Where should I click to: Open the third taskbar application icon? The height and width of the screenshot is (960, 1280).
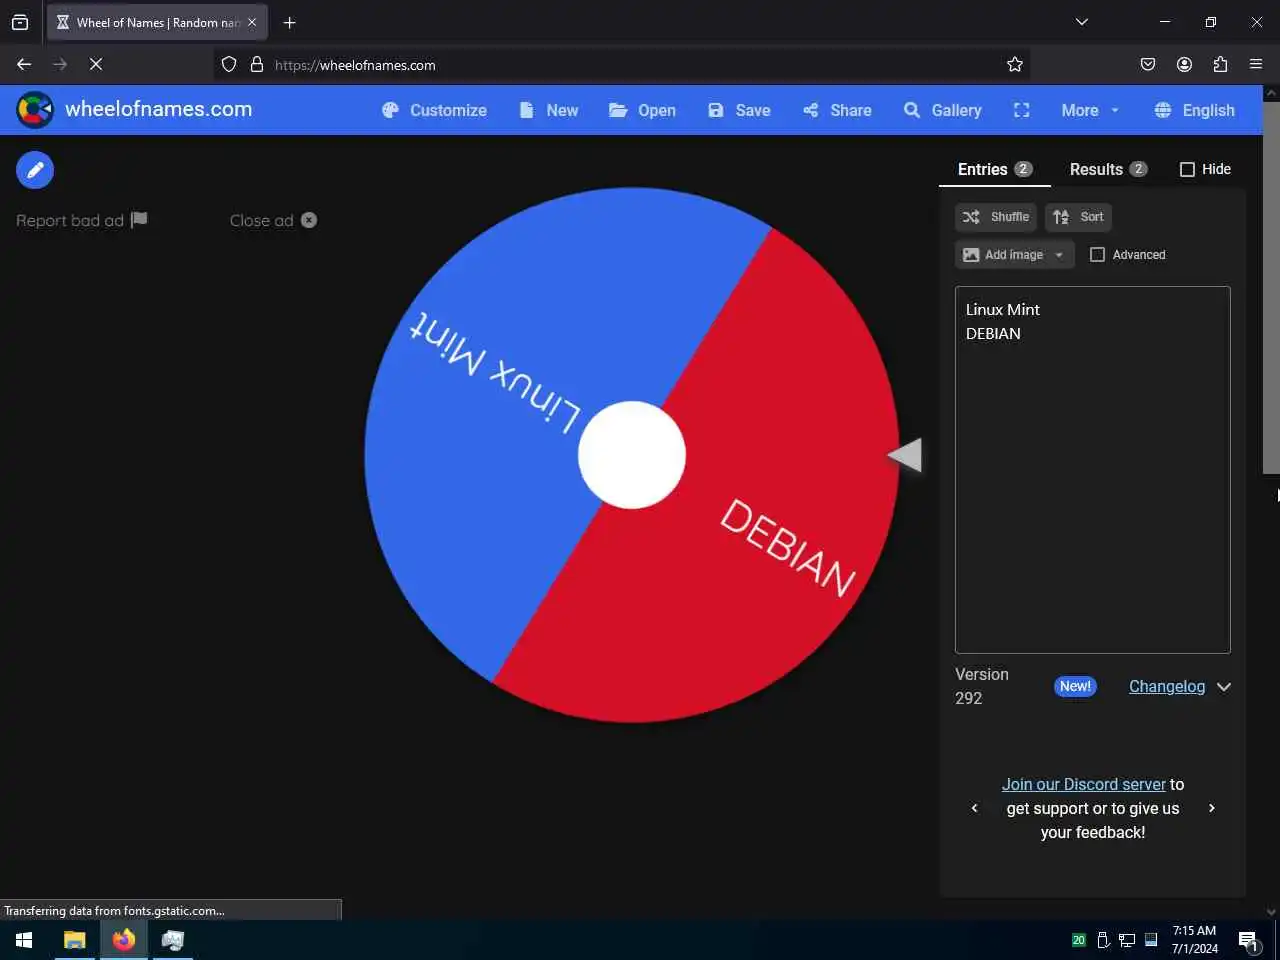coord(173,940)
